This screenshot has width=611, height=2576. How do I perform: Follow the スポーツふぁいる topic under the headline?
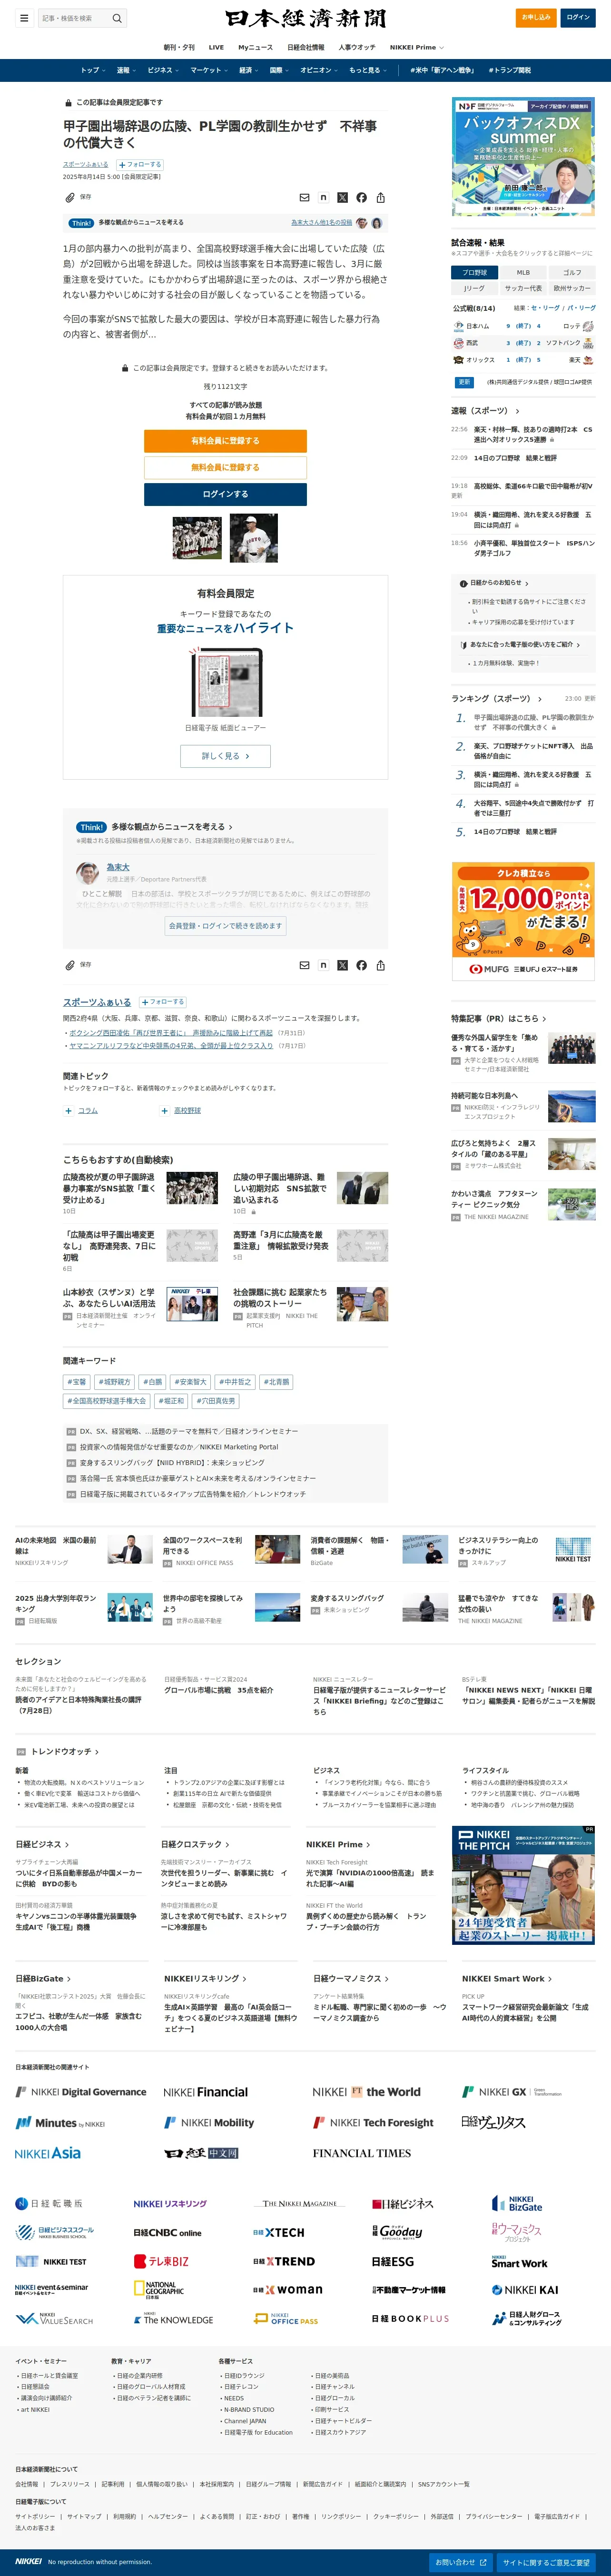coord(140,164)
